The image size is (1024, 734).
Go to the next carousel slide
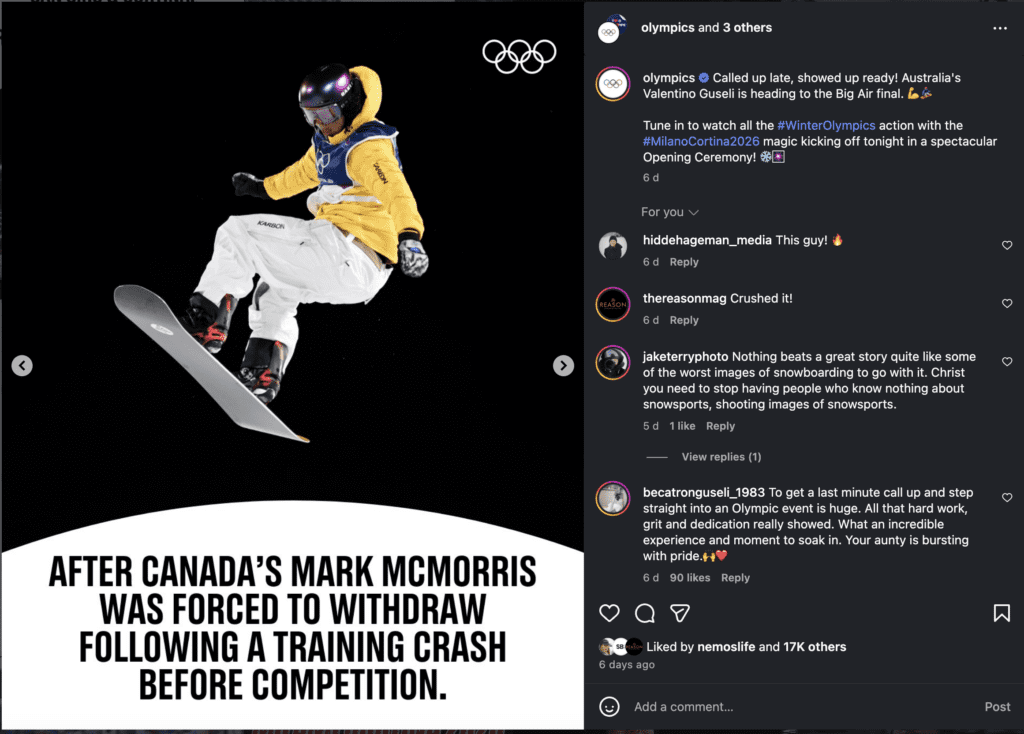point(564,366)
